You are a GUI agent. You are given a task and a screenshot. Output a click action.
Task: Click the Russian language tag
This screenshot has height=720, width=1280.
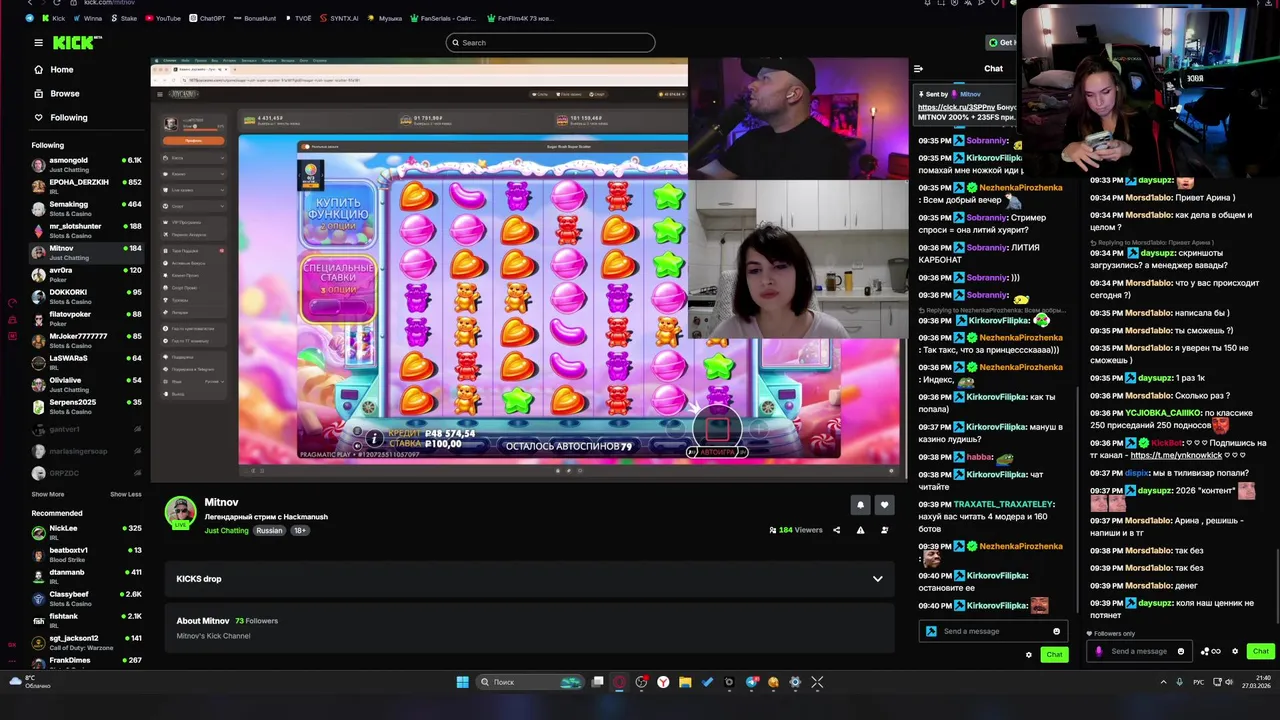[x=269, y=531]
